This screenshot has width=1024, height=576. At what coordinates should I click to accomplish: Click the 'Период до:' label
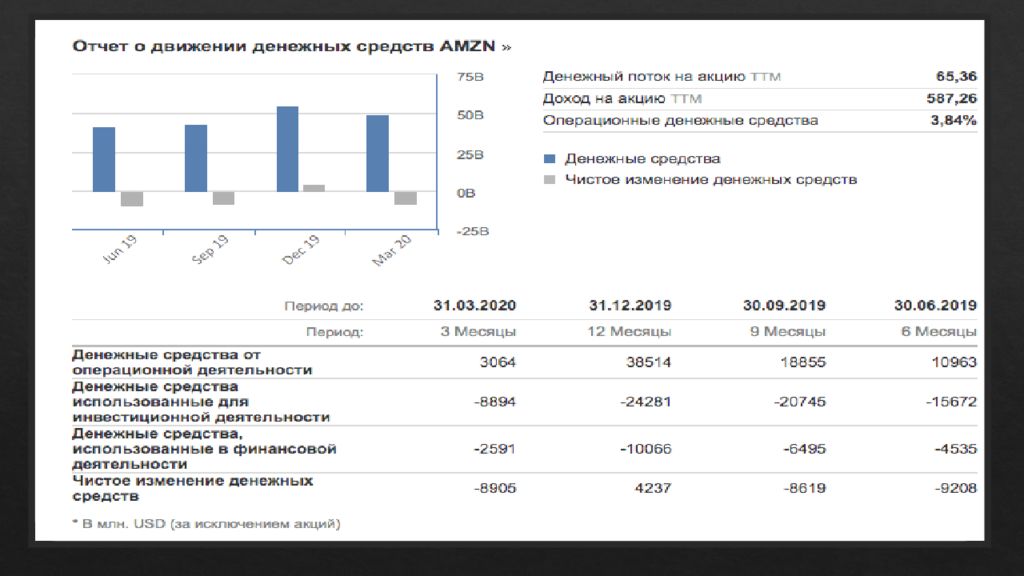click(324, 306)
